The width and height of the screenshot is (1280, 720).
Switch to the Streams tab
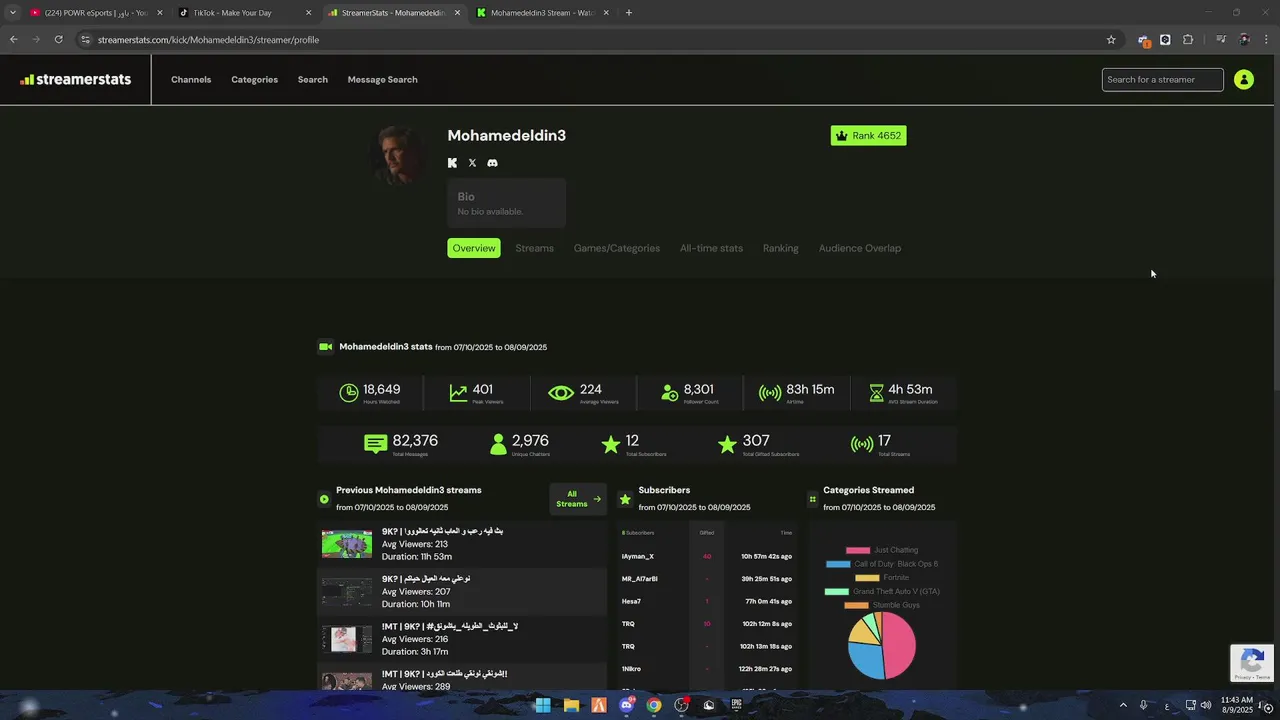click(534, 248)
